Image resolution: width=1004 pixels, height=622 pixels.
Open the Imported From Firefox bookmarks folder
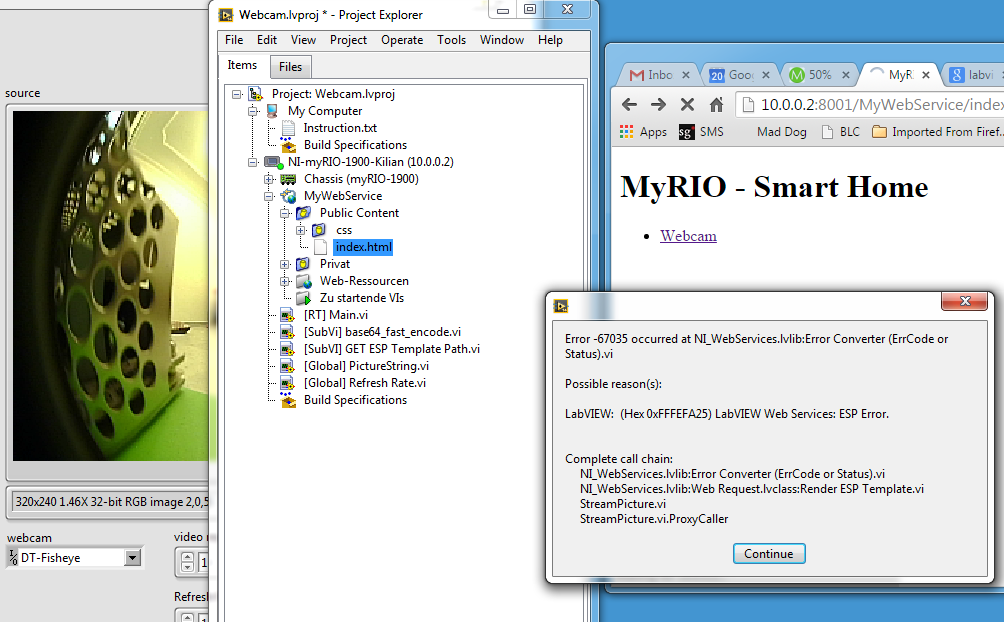[937, 132]
